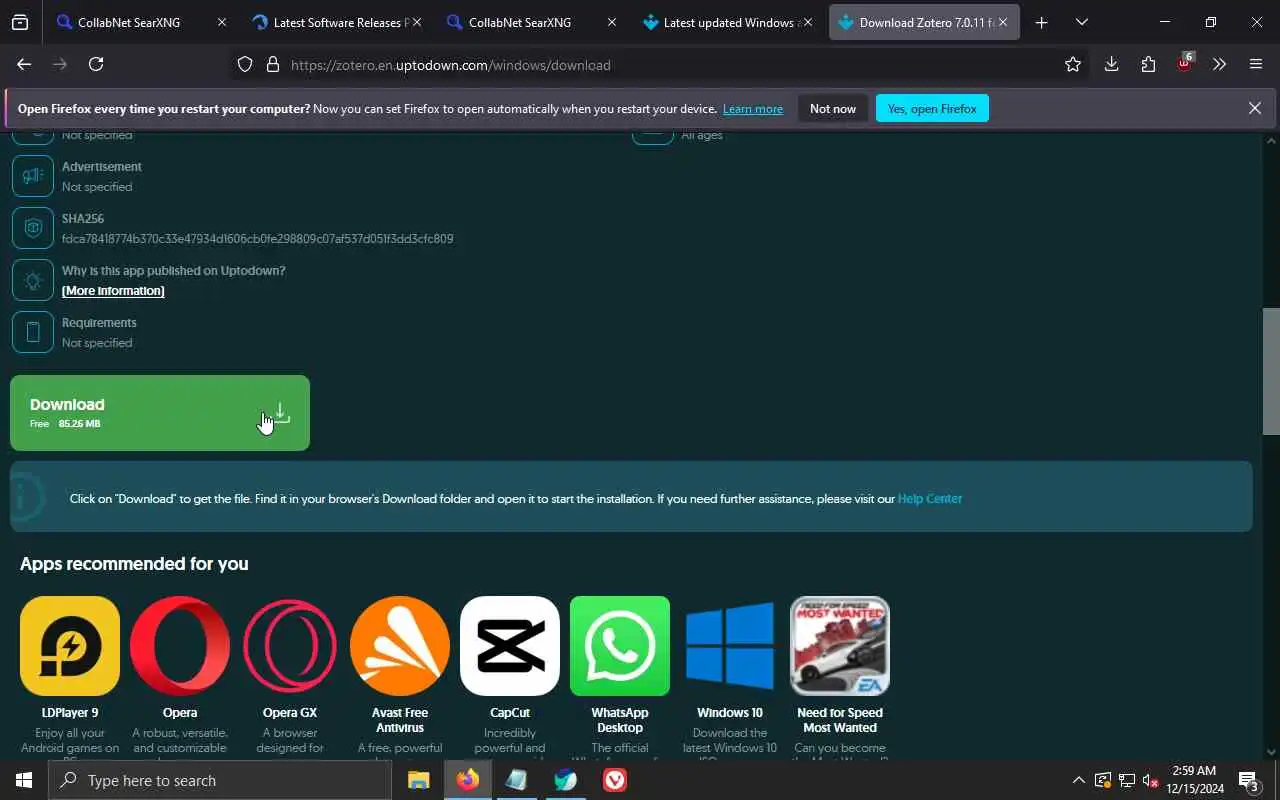Click the info icon in instruction banner

pos(27,496)
